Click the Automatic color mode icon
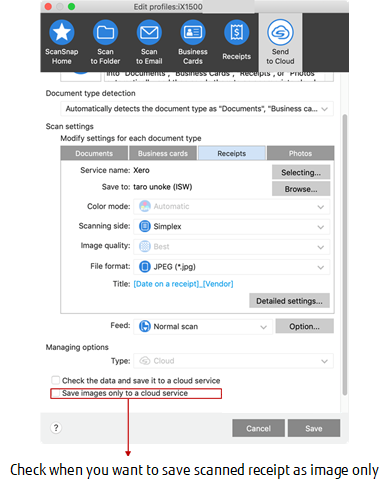The width and height of the screenshot is (389, 488). point(145,206)
